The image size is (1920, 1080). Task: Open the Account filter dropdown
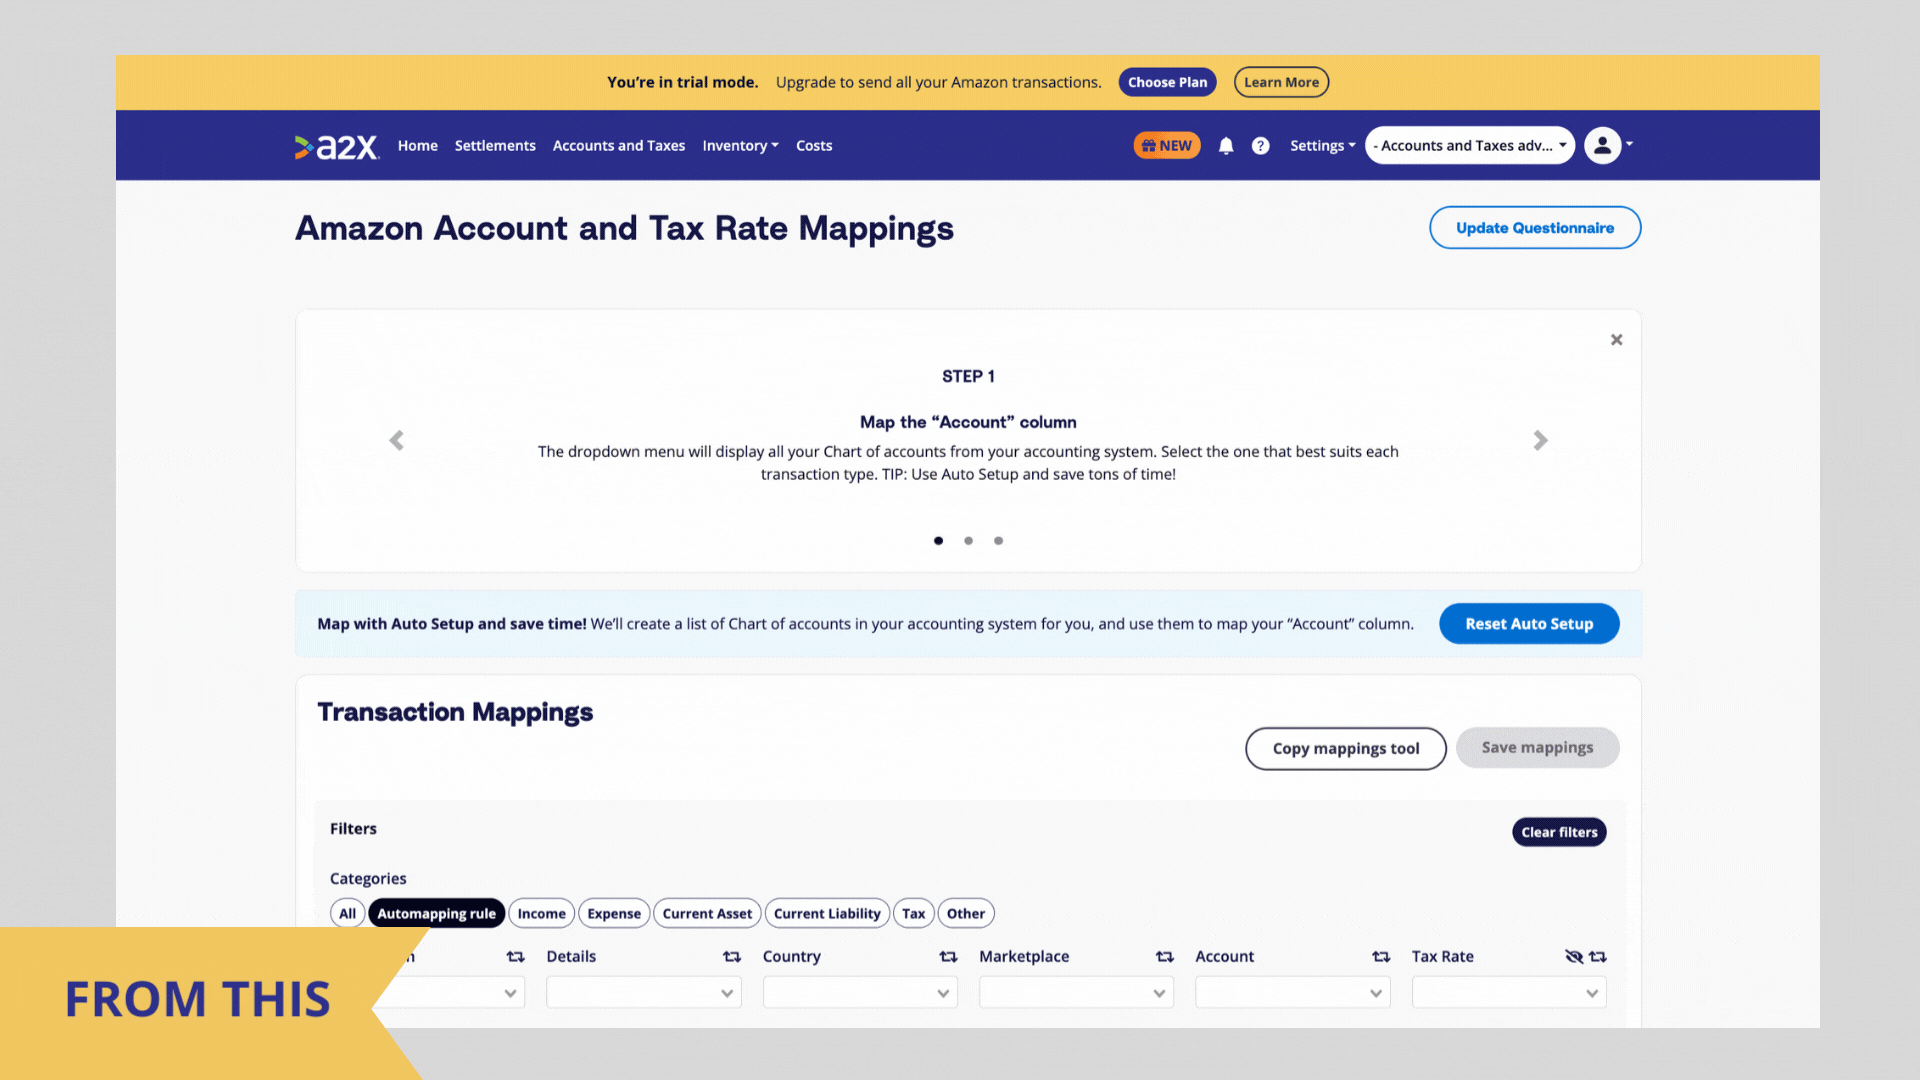(1293, 993)
